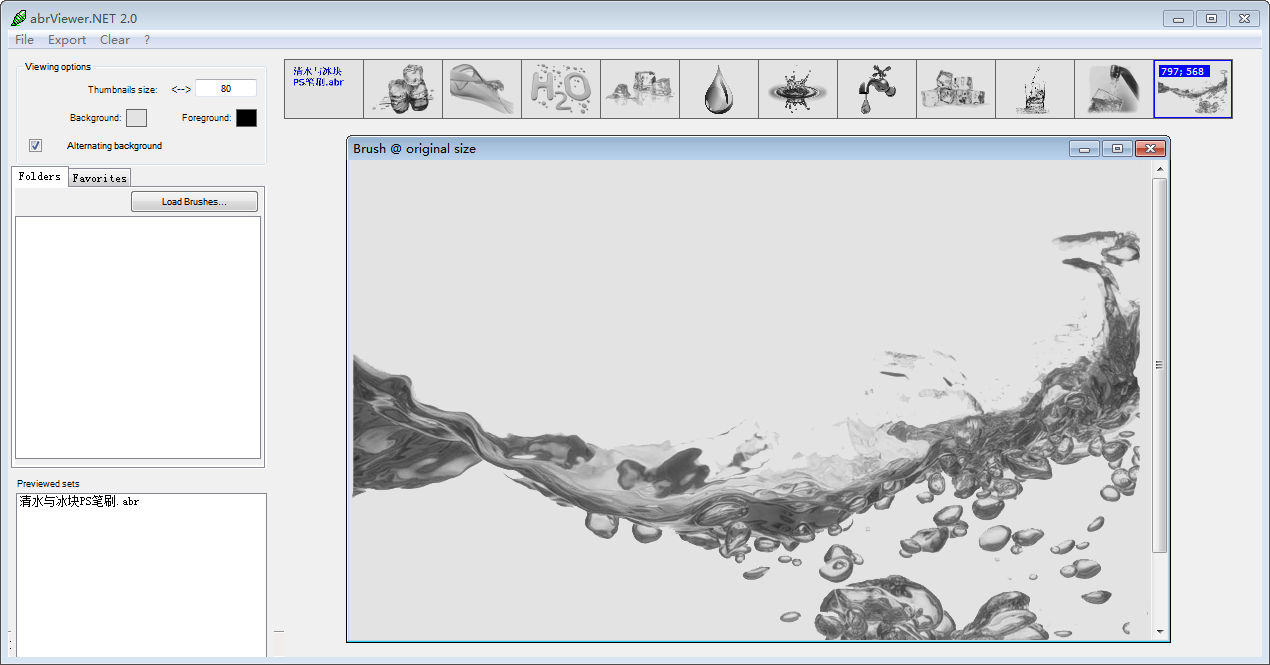Maximize the abrViewer.NET main window

1211,18
